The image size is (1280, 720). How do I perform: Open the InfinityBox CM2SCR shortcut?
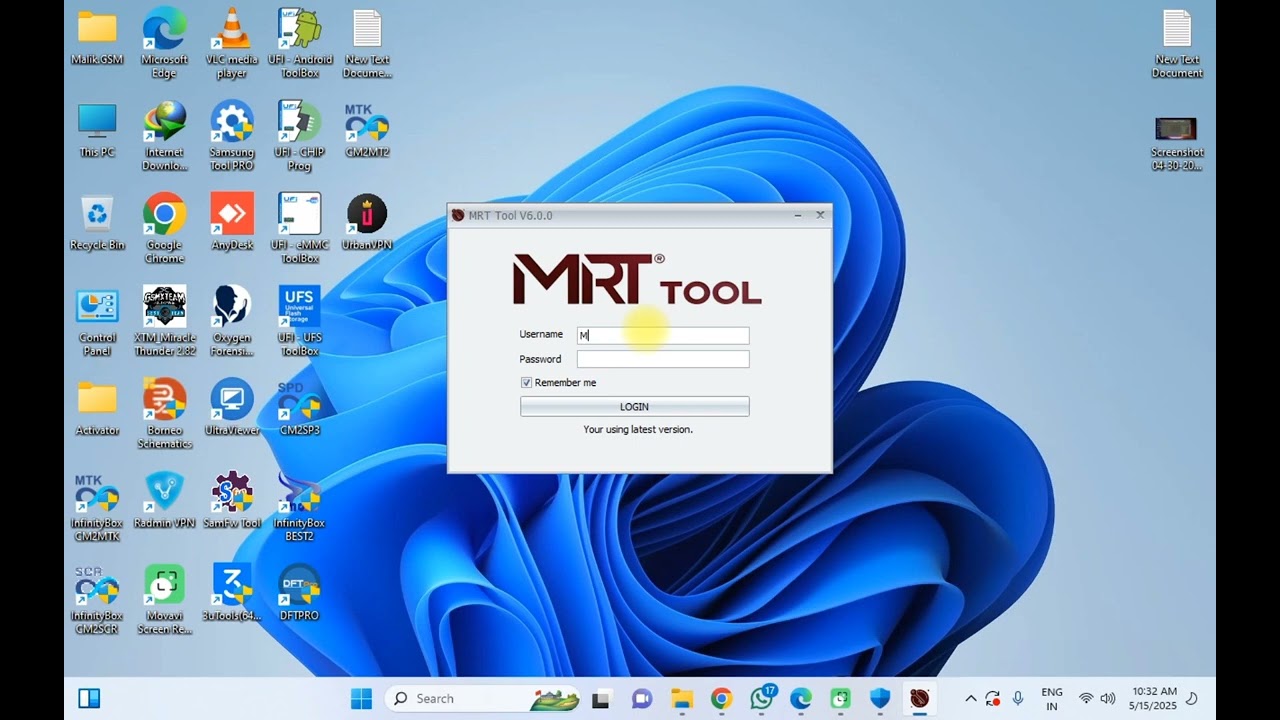point(97,600)
